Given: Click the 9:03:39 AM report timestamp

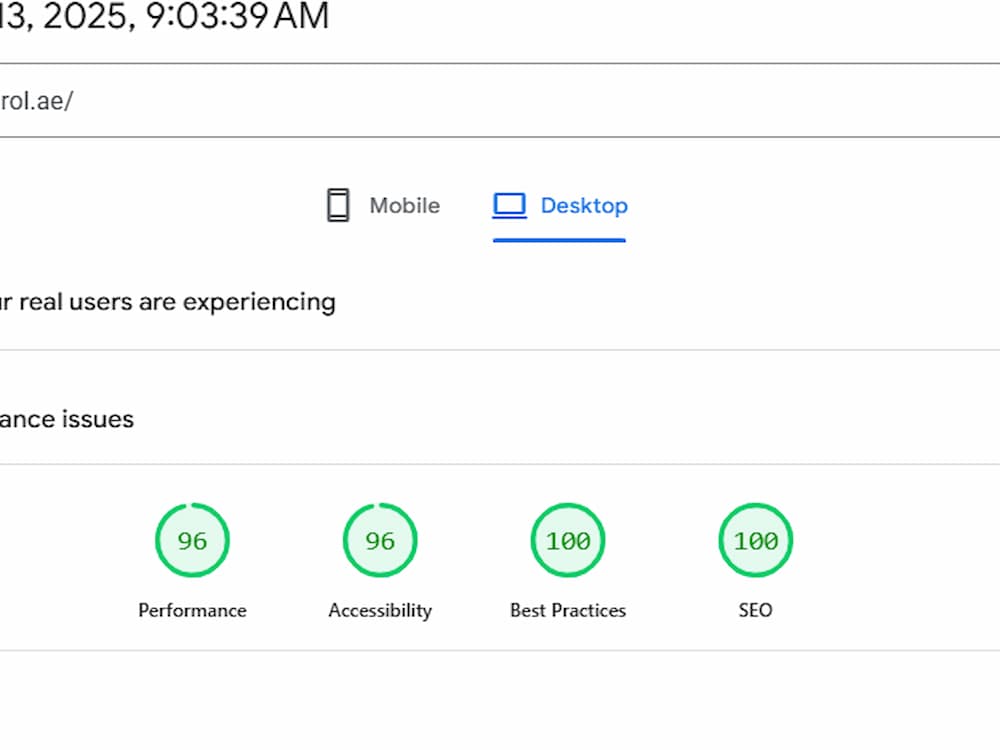Looking at the screenshot, I should tap(165, 16).
